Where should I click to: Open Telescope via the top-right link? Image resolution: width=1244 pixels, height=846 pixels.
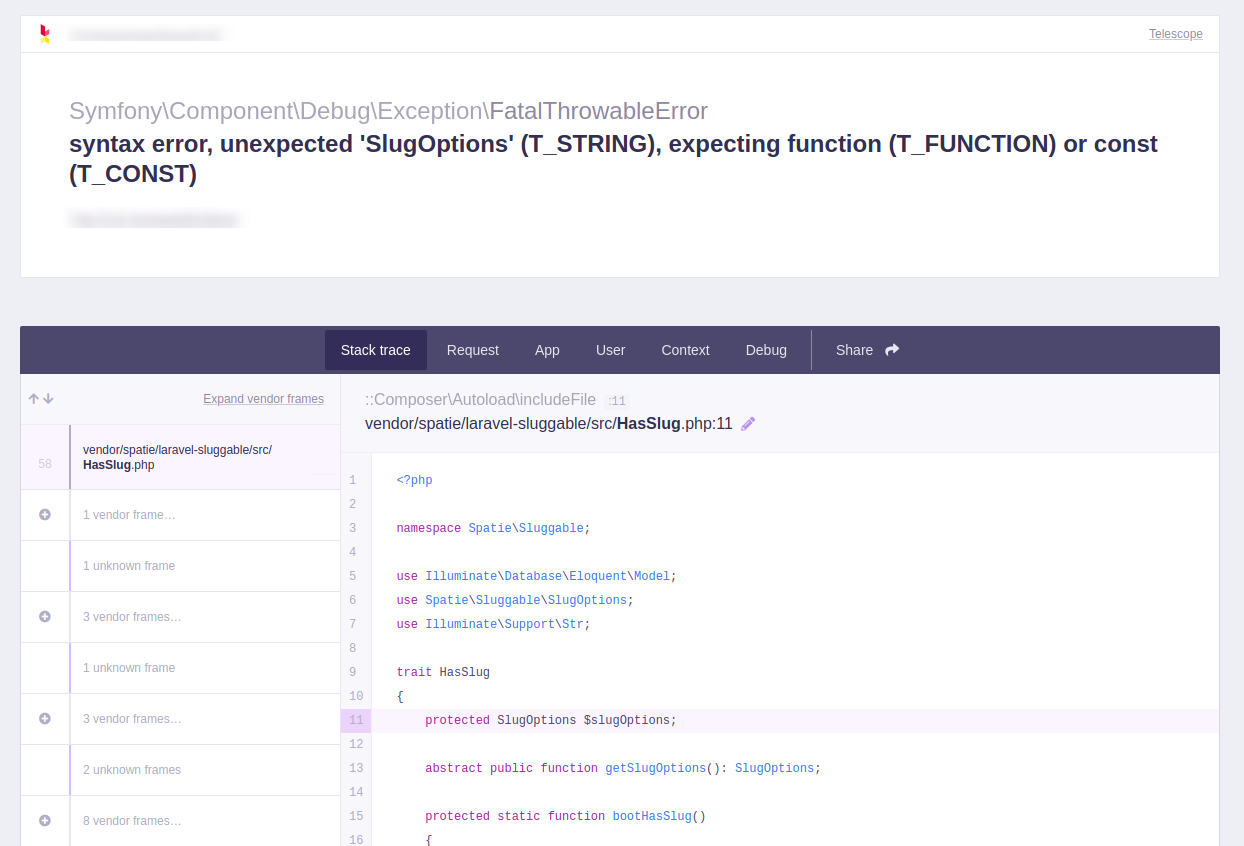(x=1175, y=33)
